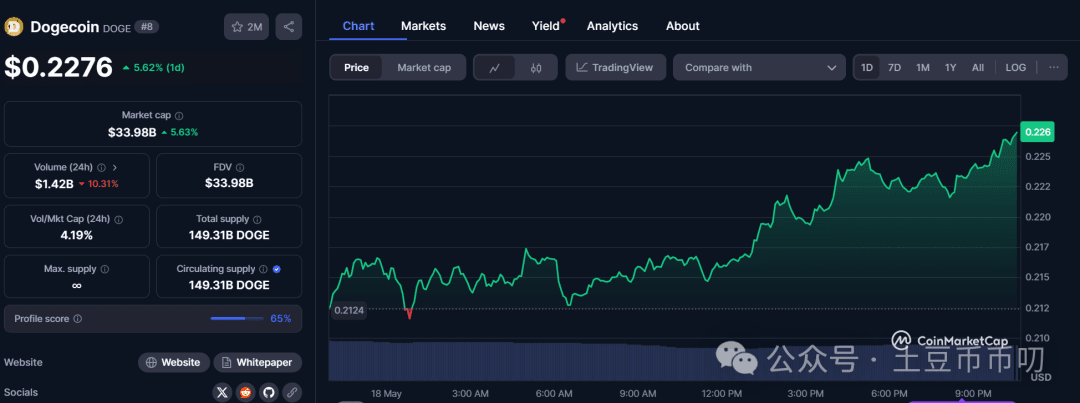Show Max. supply info icon

105,269
